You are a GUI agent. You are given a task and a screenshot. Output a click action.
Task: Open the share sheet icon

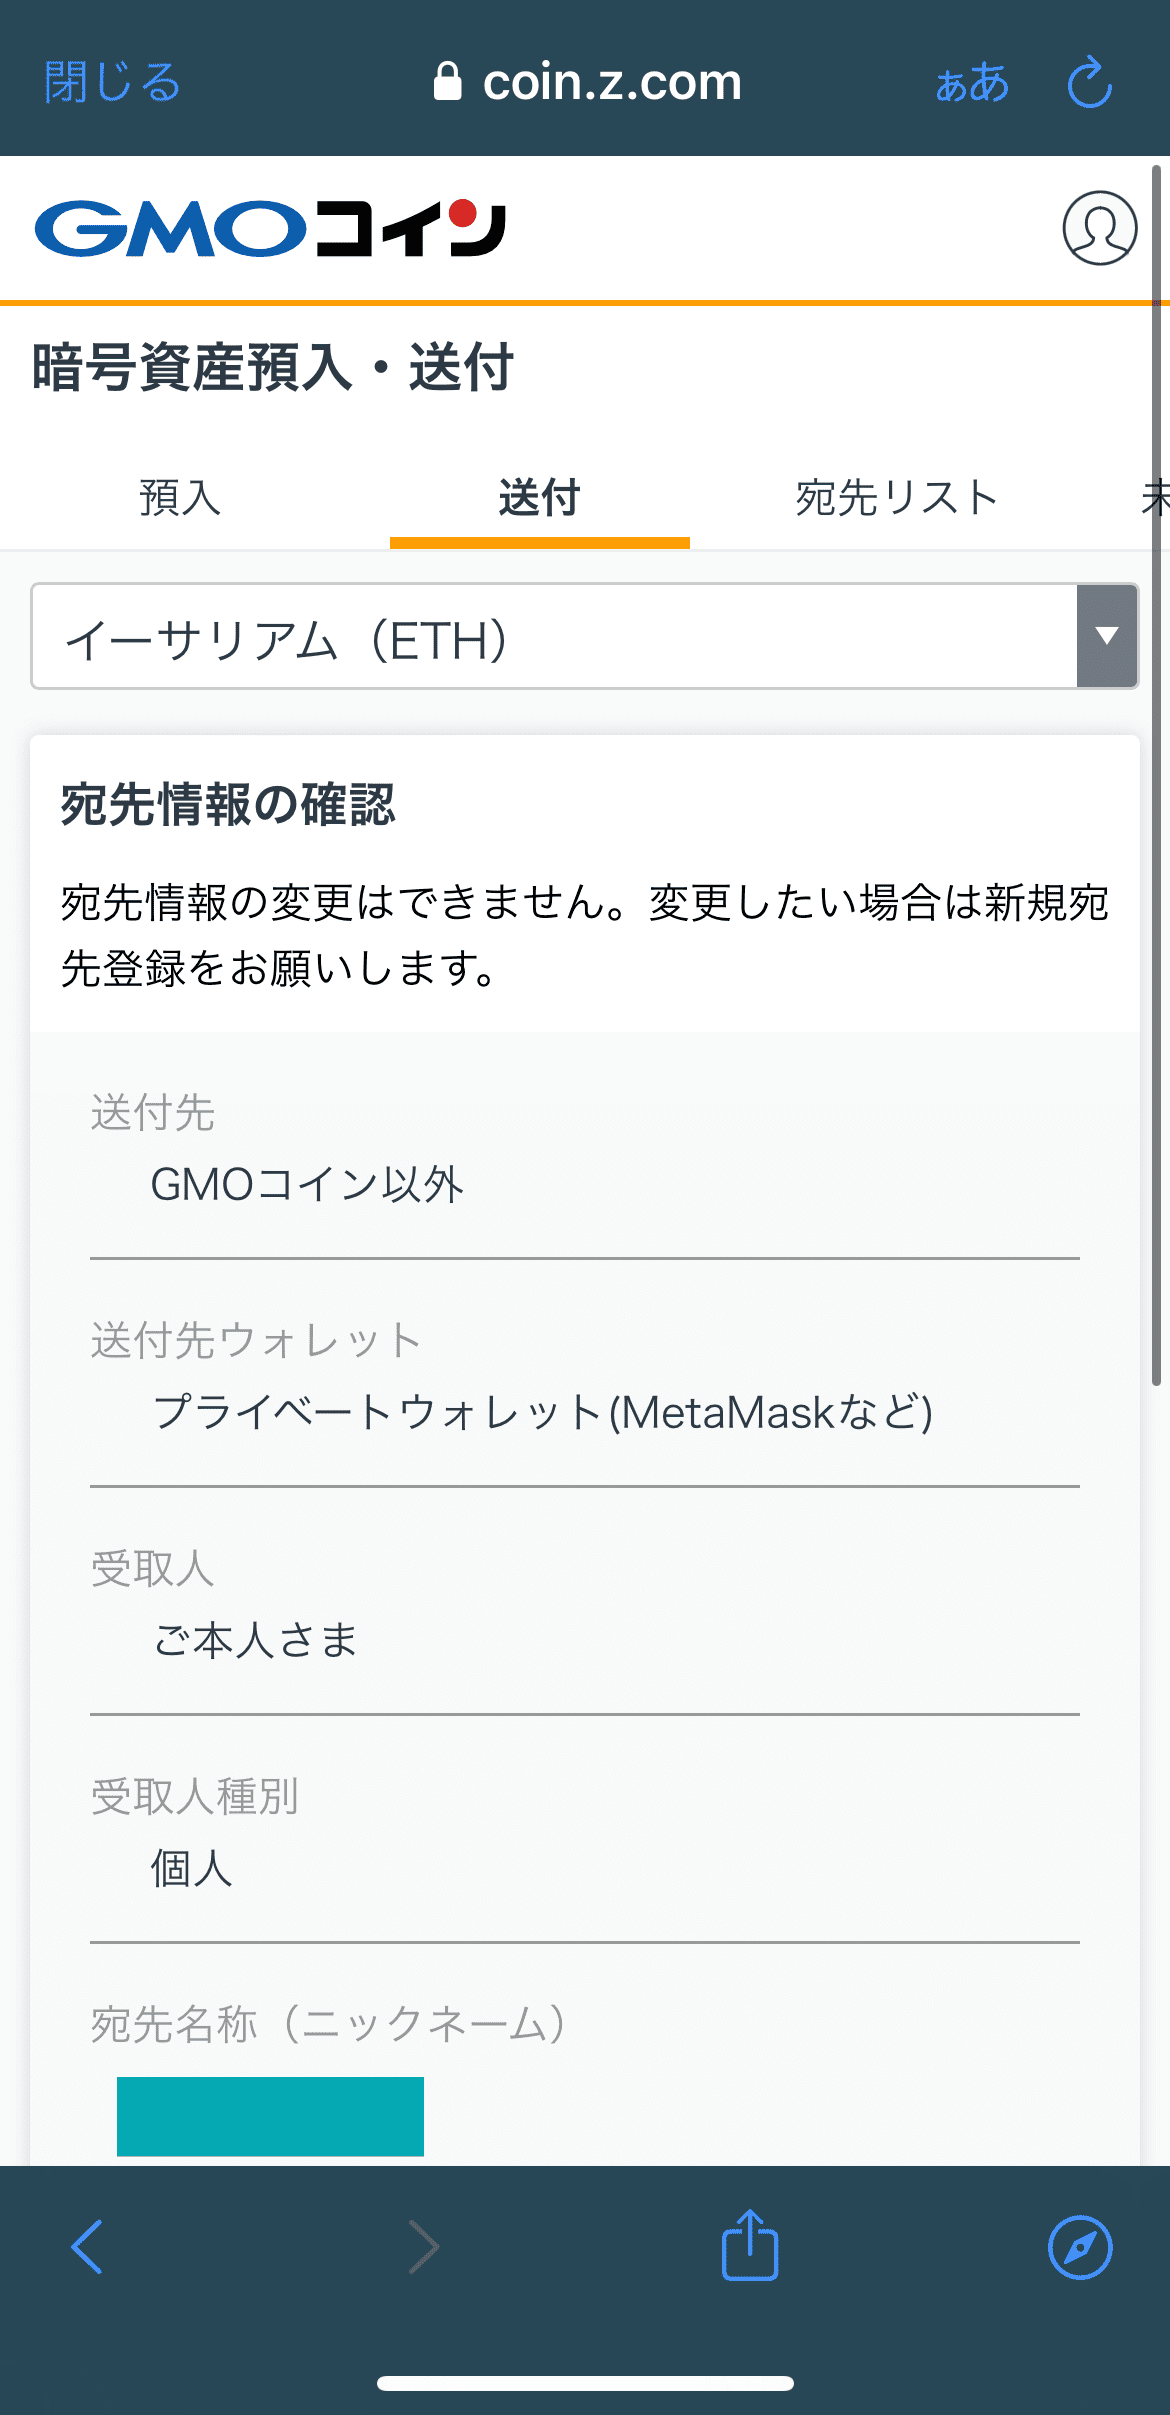tap(750, 2245)
